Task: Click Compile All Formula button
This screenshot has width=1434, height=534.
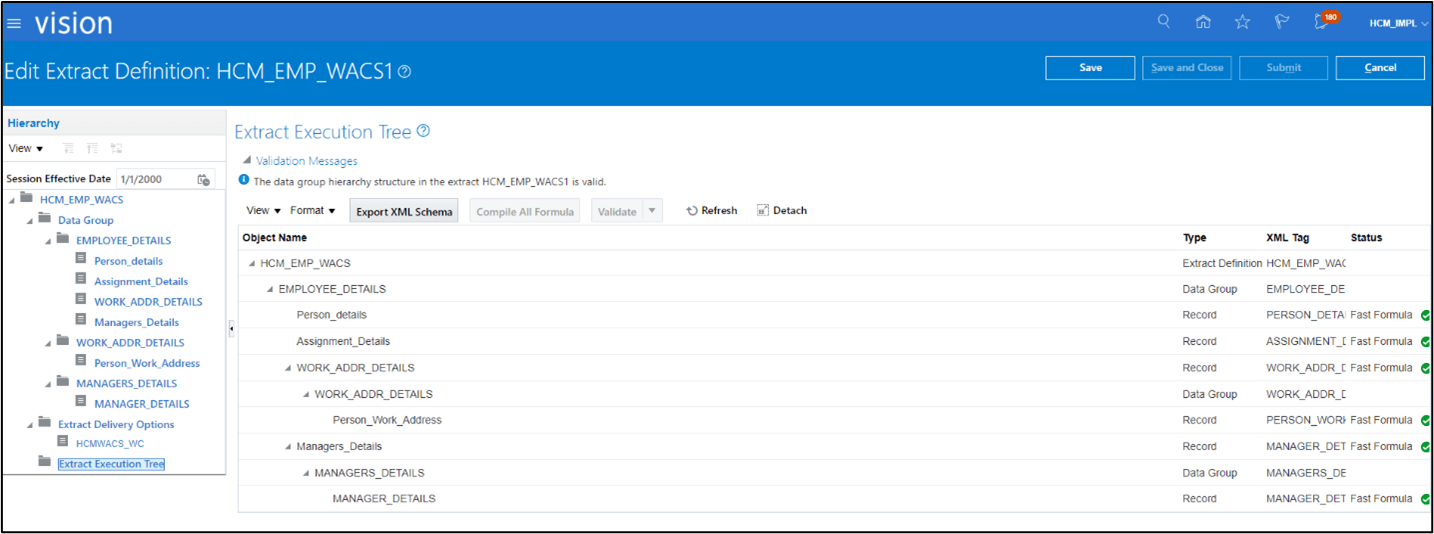Action: click(525, 211)
